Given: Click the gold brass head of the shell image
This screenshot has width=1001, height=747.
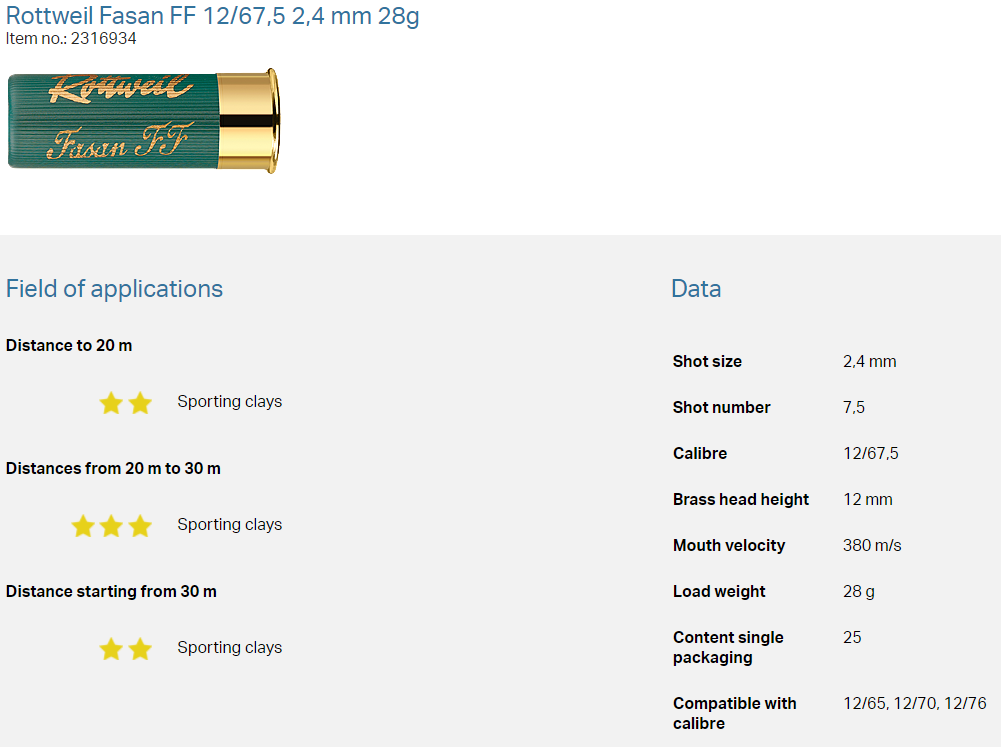Looking at the screenshot, I should point(248,120).
